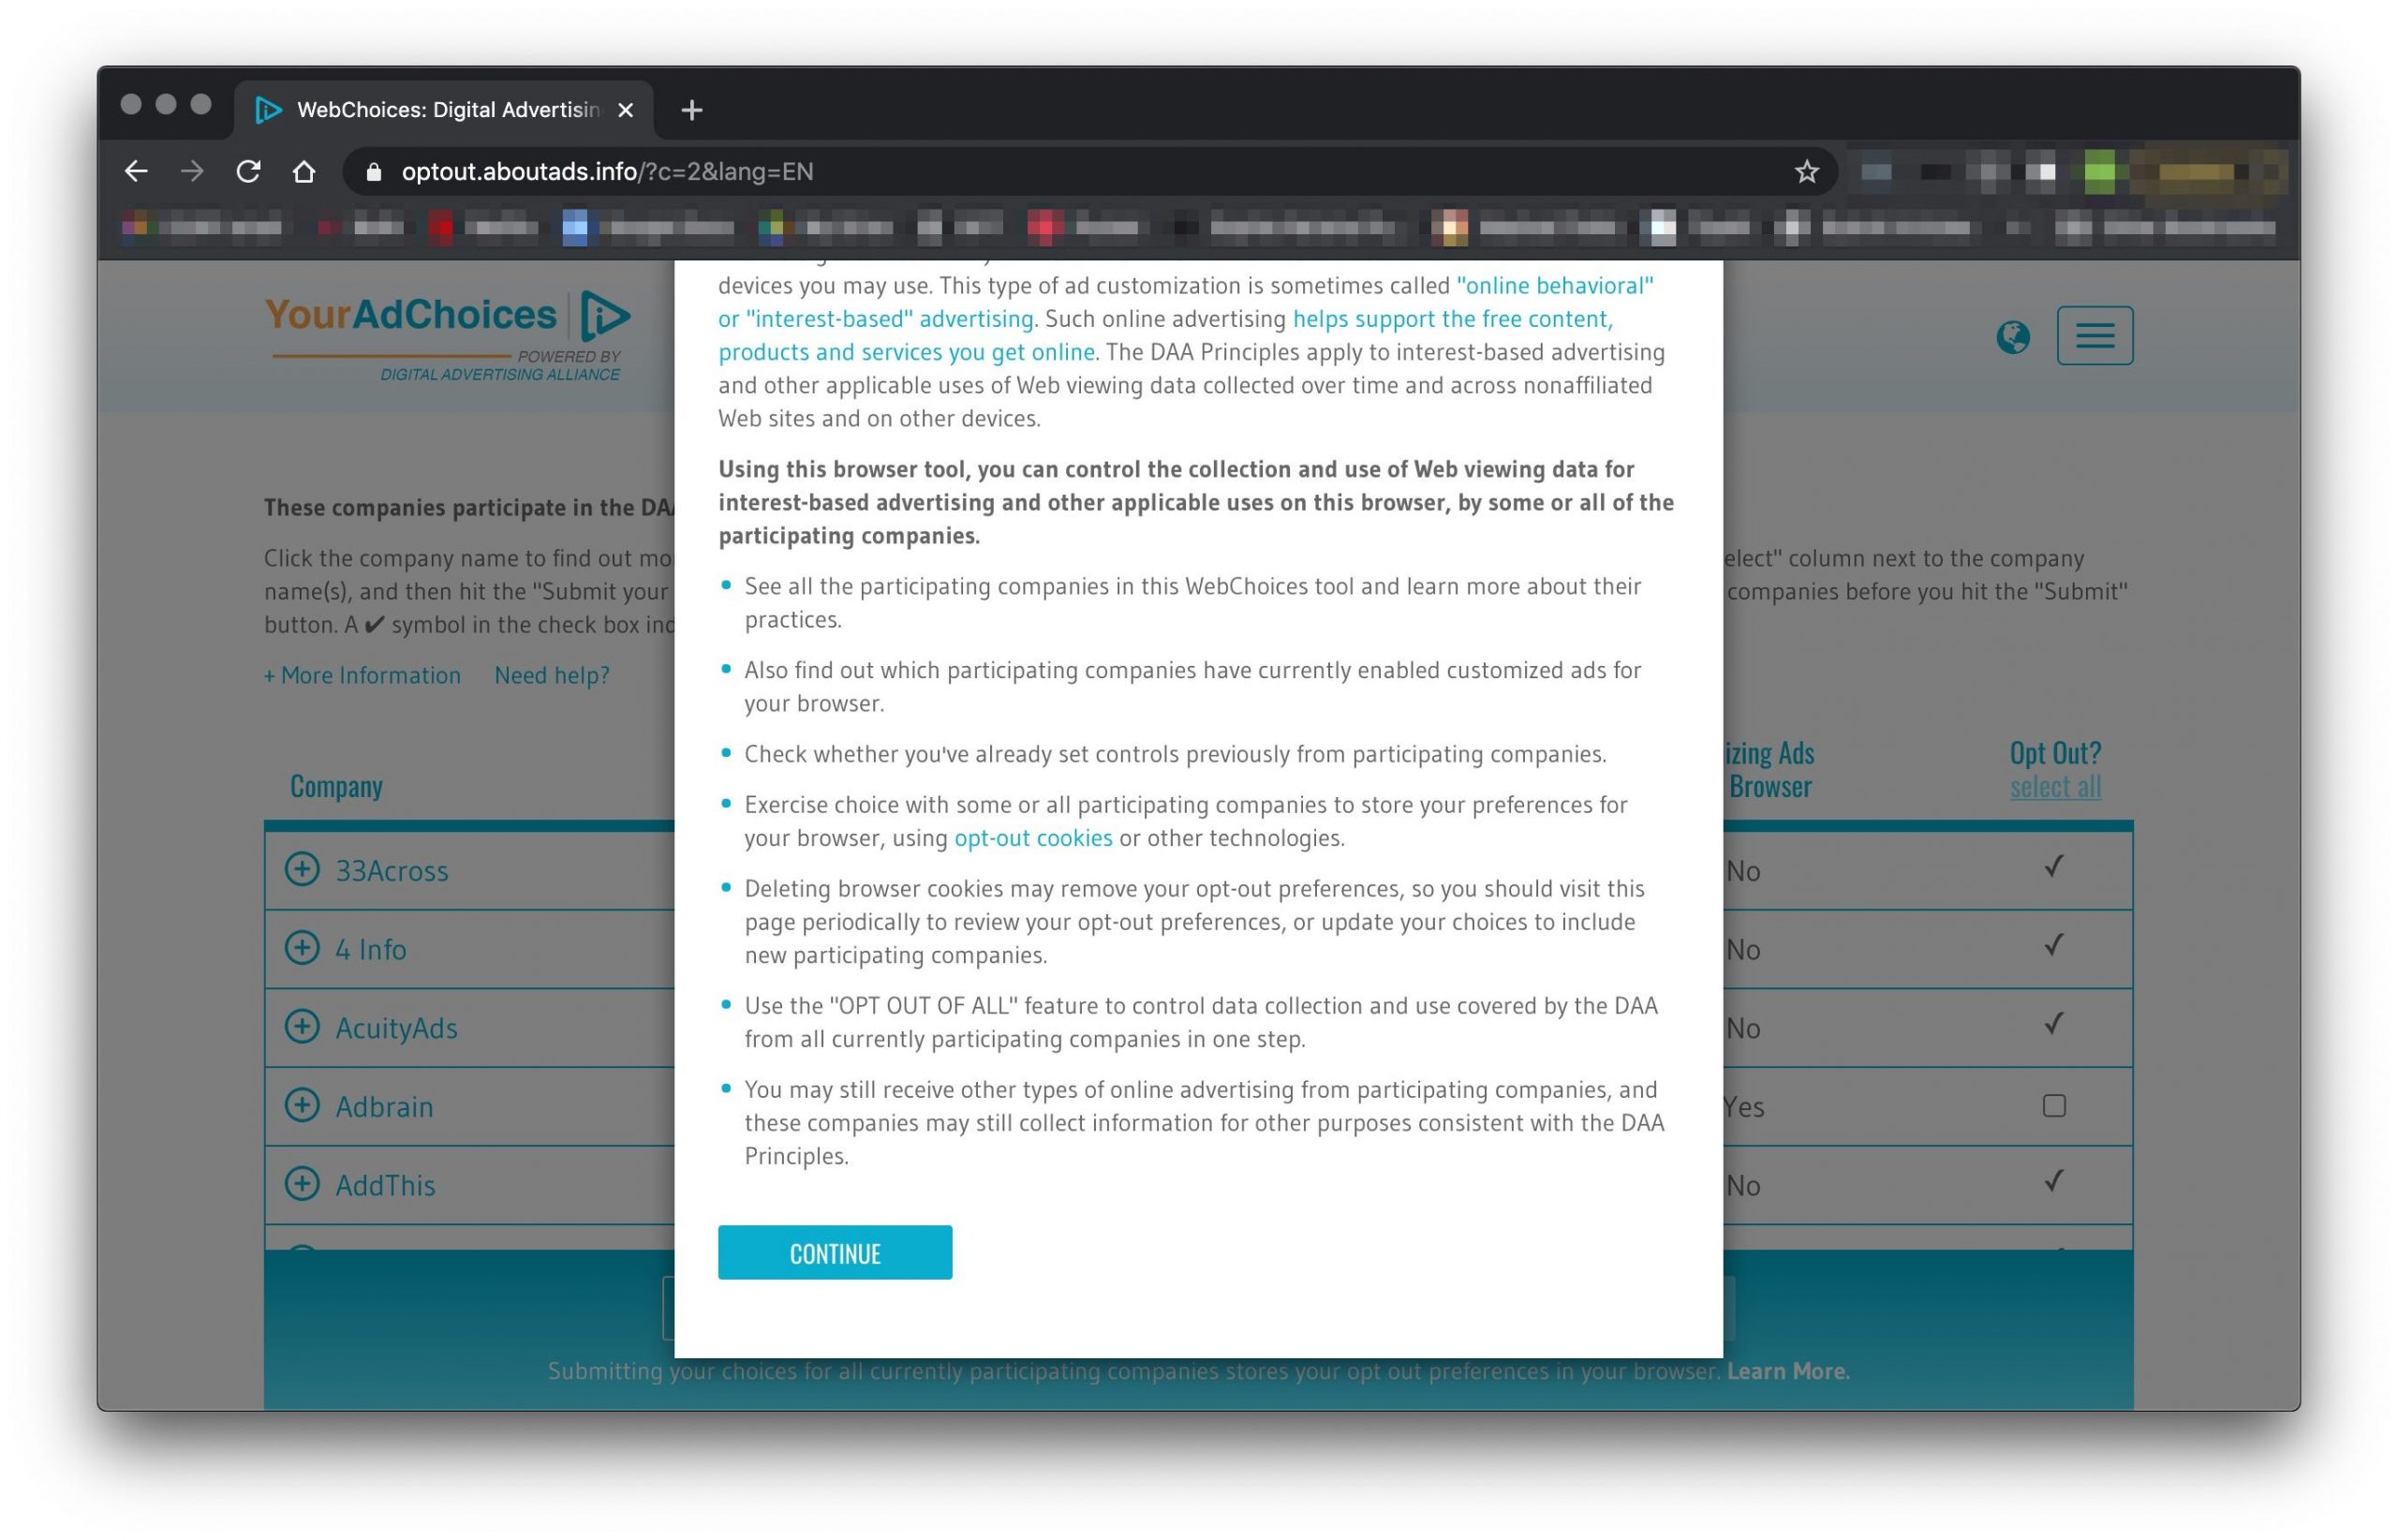Click the Learn More link at bottom
The image size is (2398, 1540).
pos(1788,1369)
